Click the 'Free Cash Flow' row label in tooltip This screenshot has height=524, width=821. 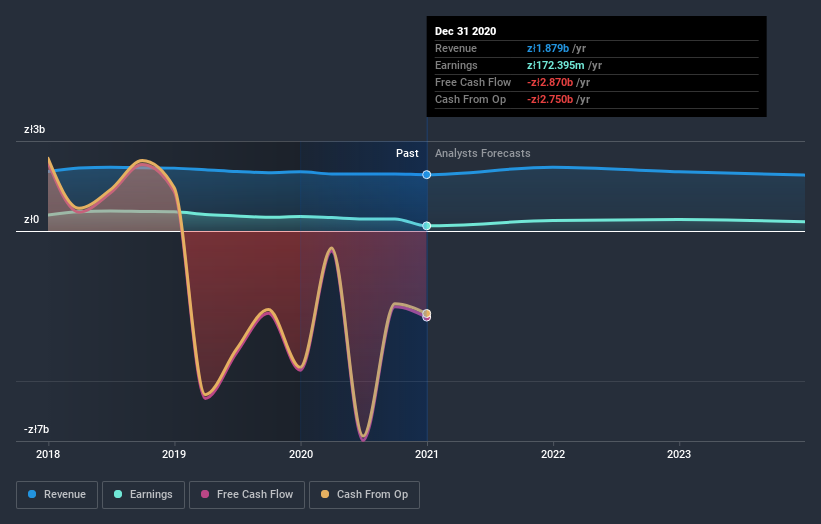[x=473, y=82]
